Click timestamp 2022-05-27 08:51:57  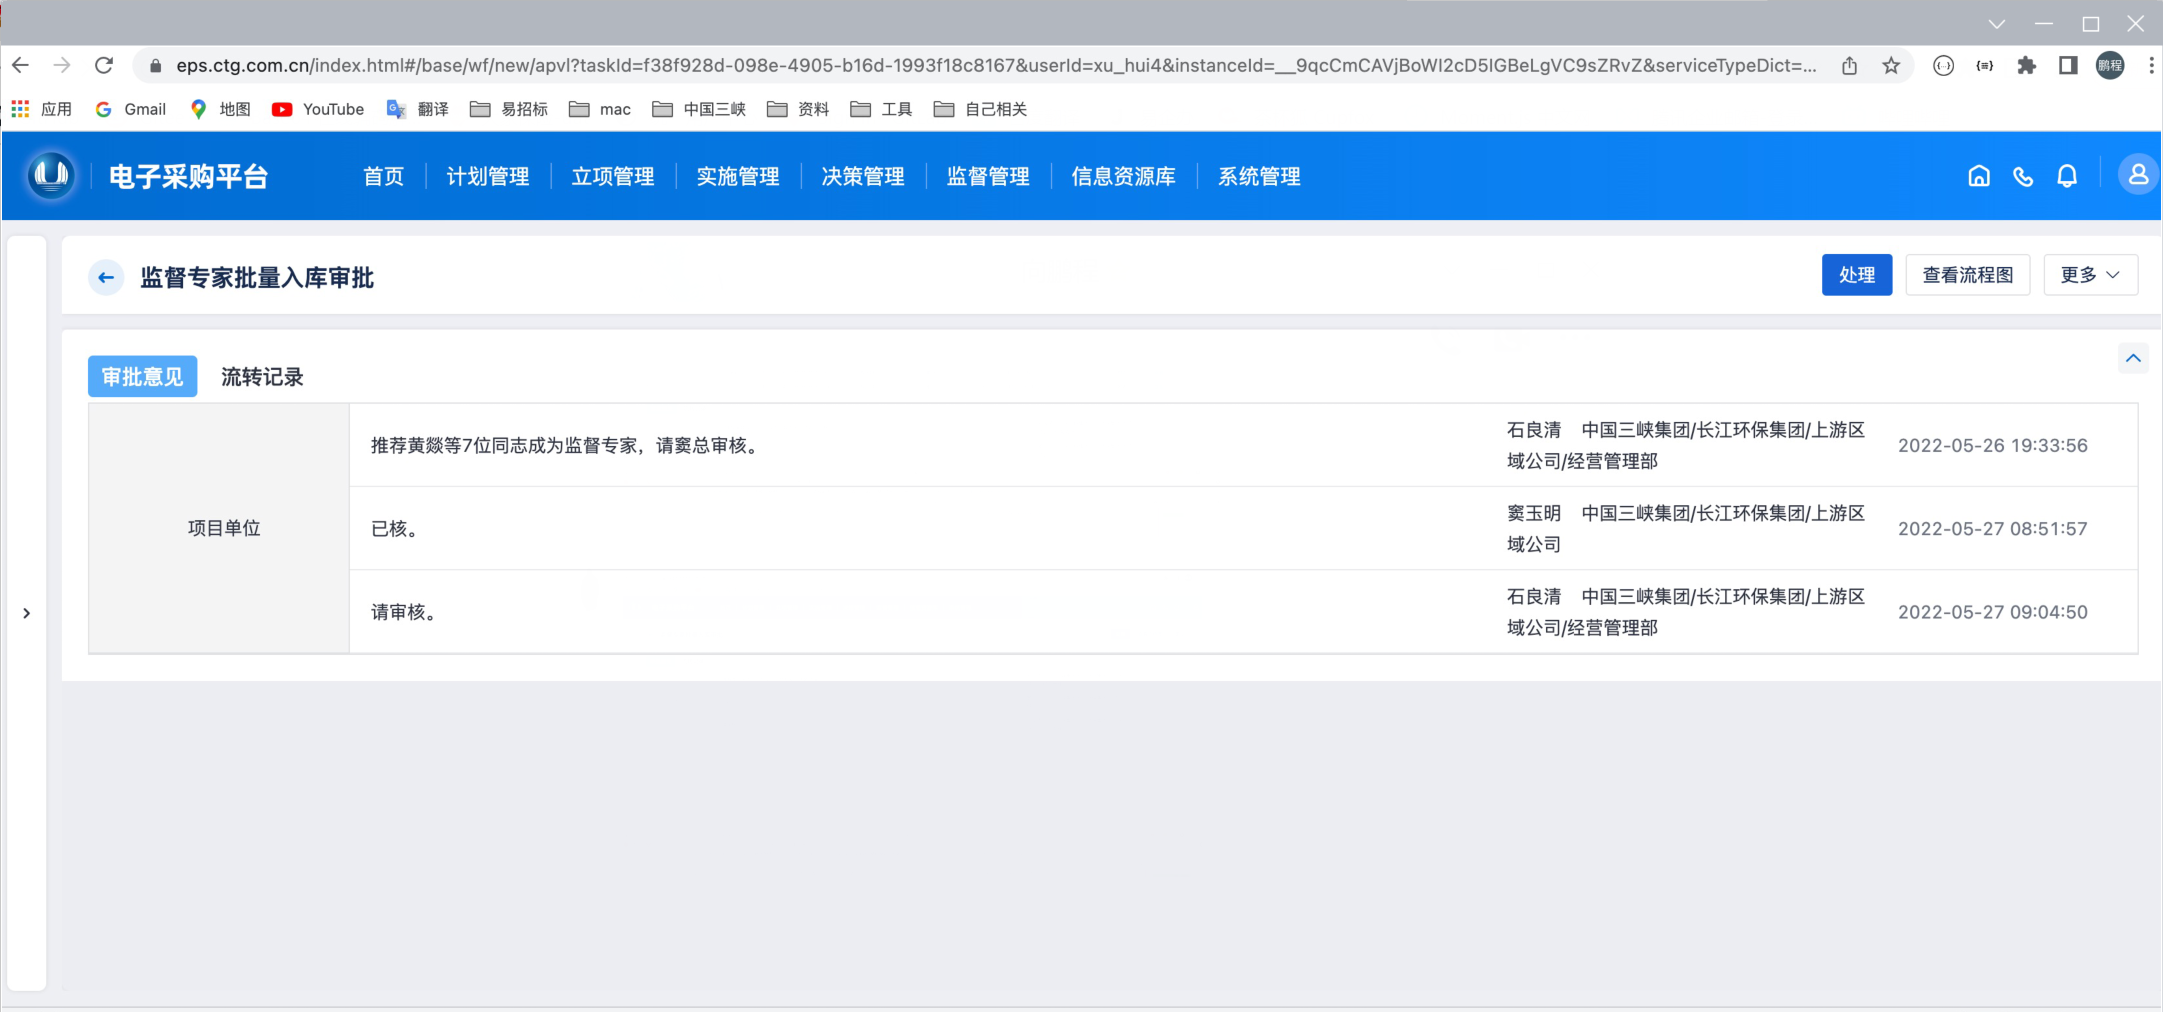pyautogui.click(x=1993, y=528)
